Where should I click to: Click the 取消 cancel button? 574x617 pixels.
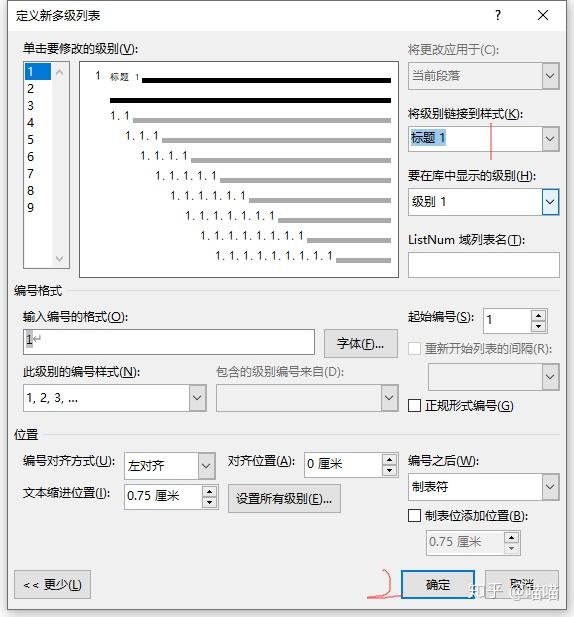(522, 584)
